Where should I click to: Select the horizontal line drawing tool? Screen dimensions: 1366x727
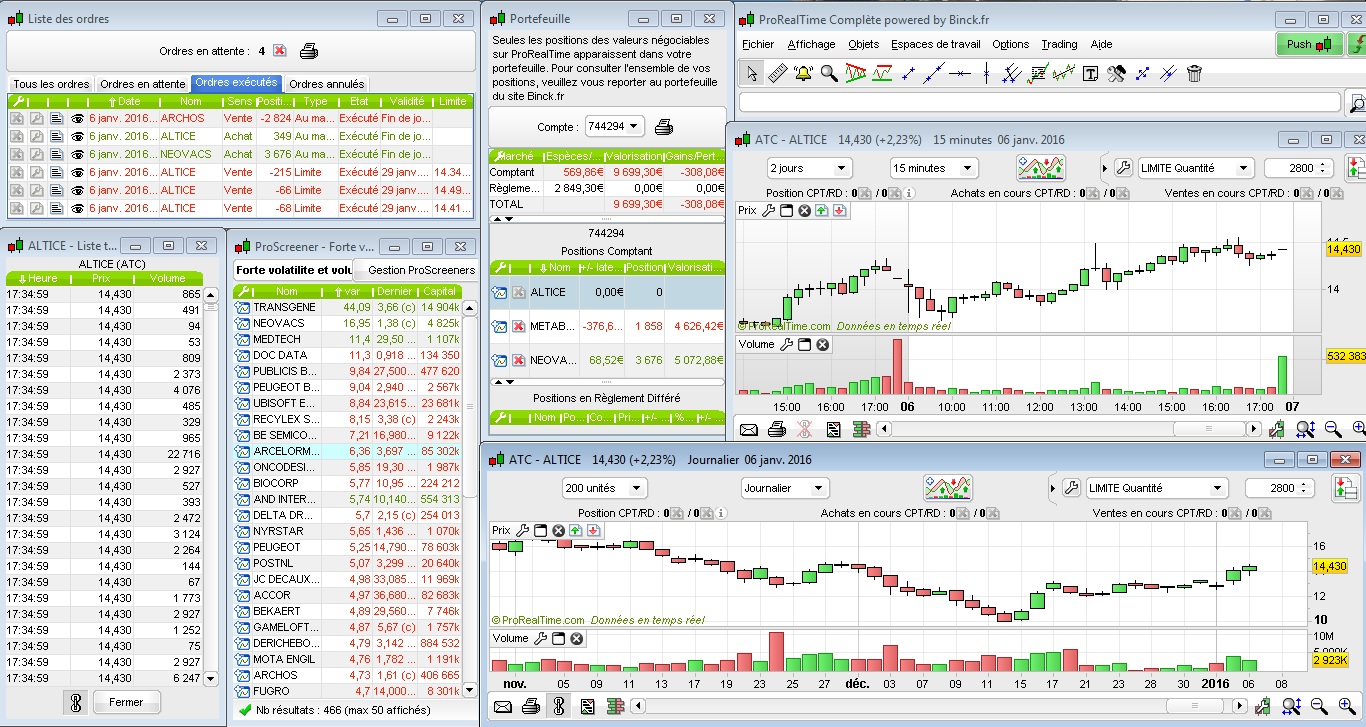coord(960,73)
